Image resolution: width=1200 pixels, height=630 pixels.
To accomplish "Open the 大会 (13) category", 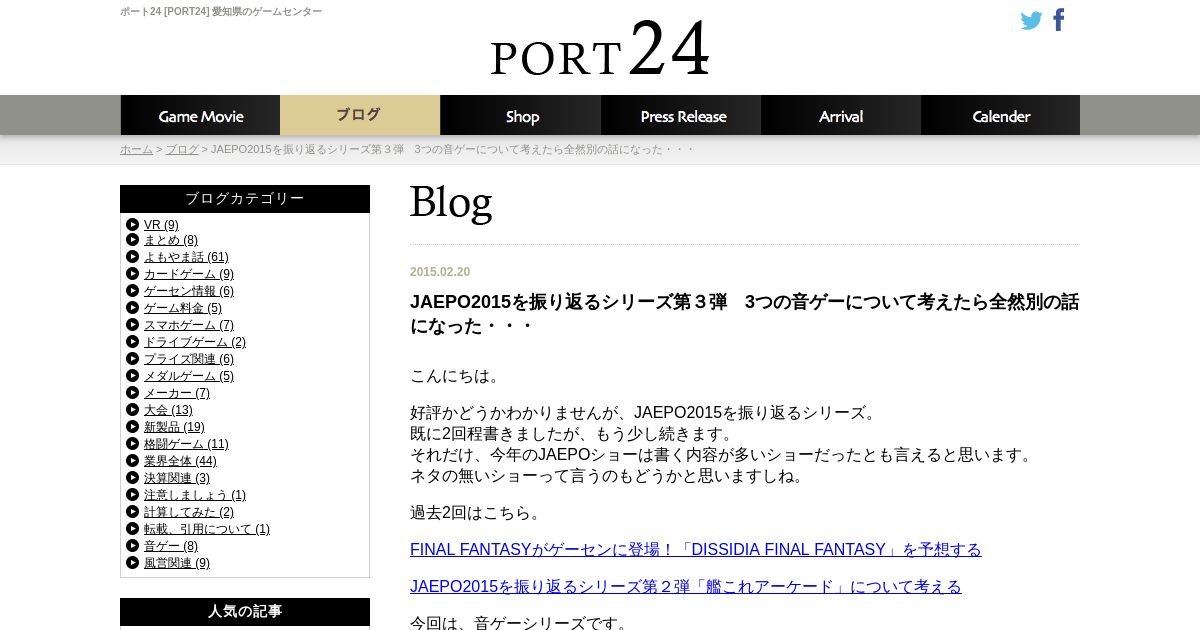I will point(168,410).
